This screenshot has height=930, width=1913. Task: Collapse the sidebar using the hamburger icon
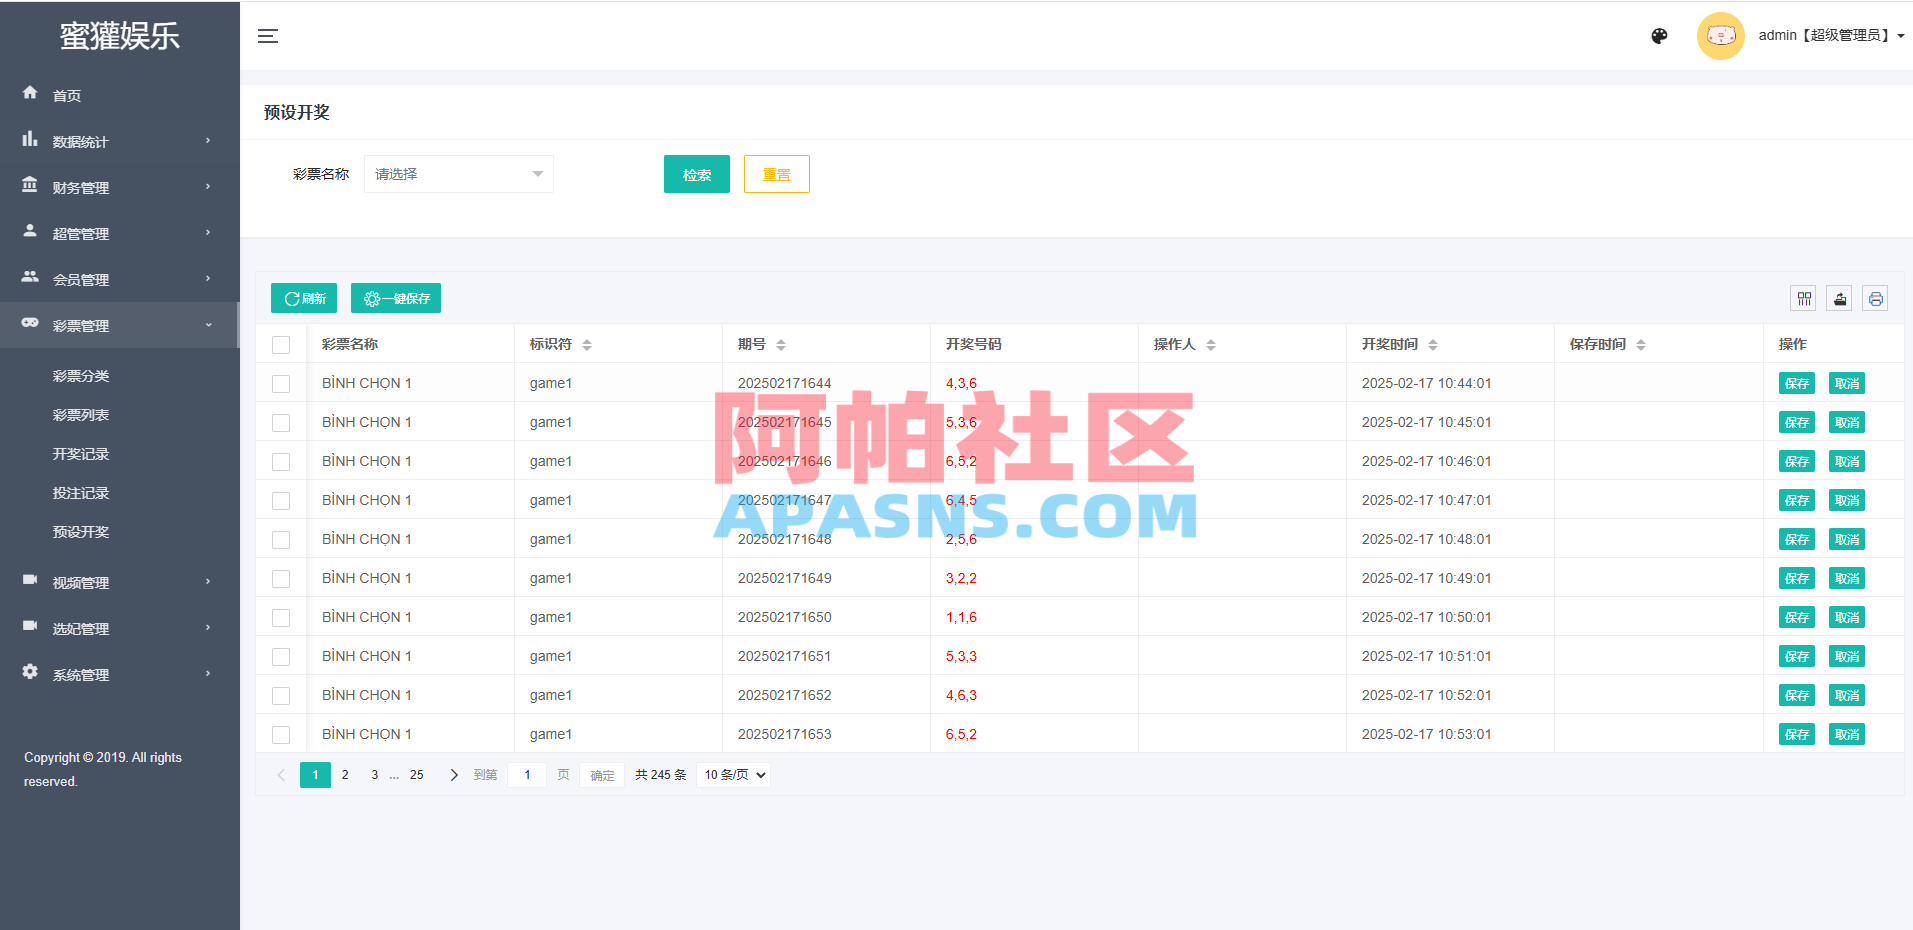point(268,36)
